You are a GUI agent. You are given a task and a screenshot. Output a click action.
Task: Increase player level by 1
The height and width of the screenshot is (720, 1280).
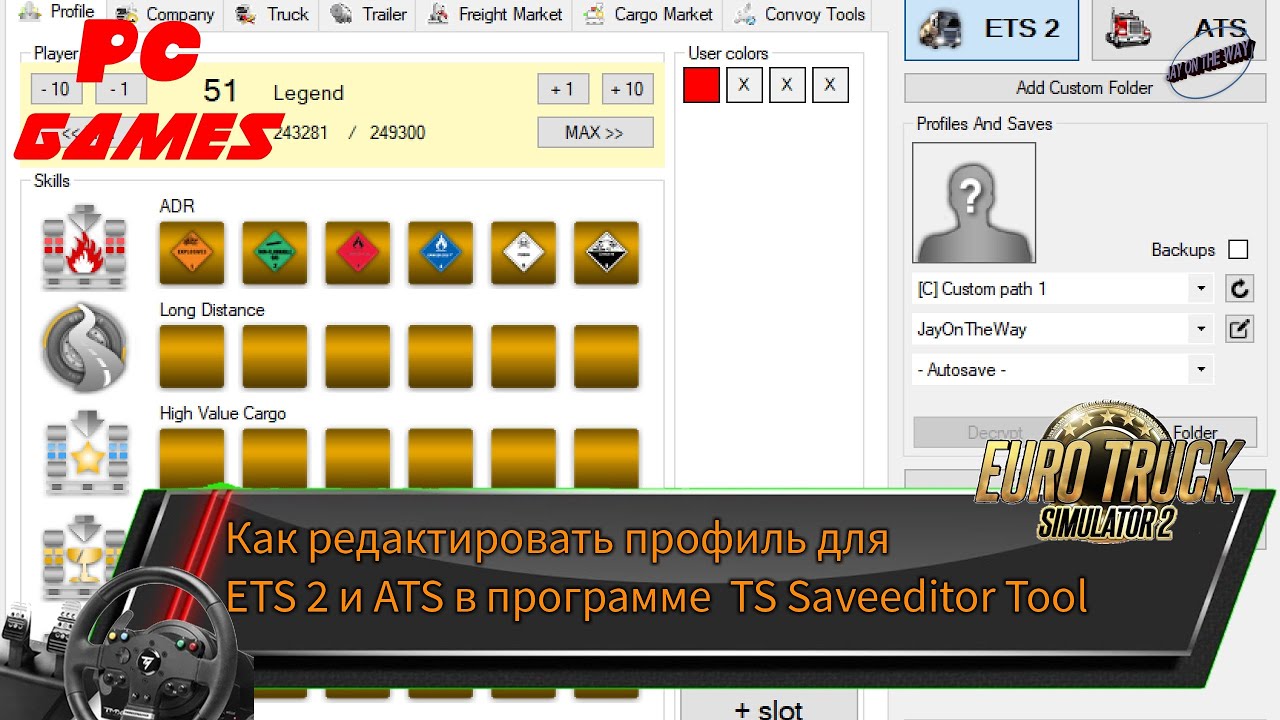(563, 89)
